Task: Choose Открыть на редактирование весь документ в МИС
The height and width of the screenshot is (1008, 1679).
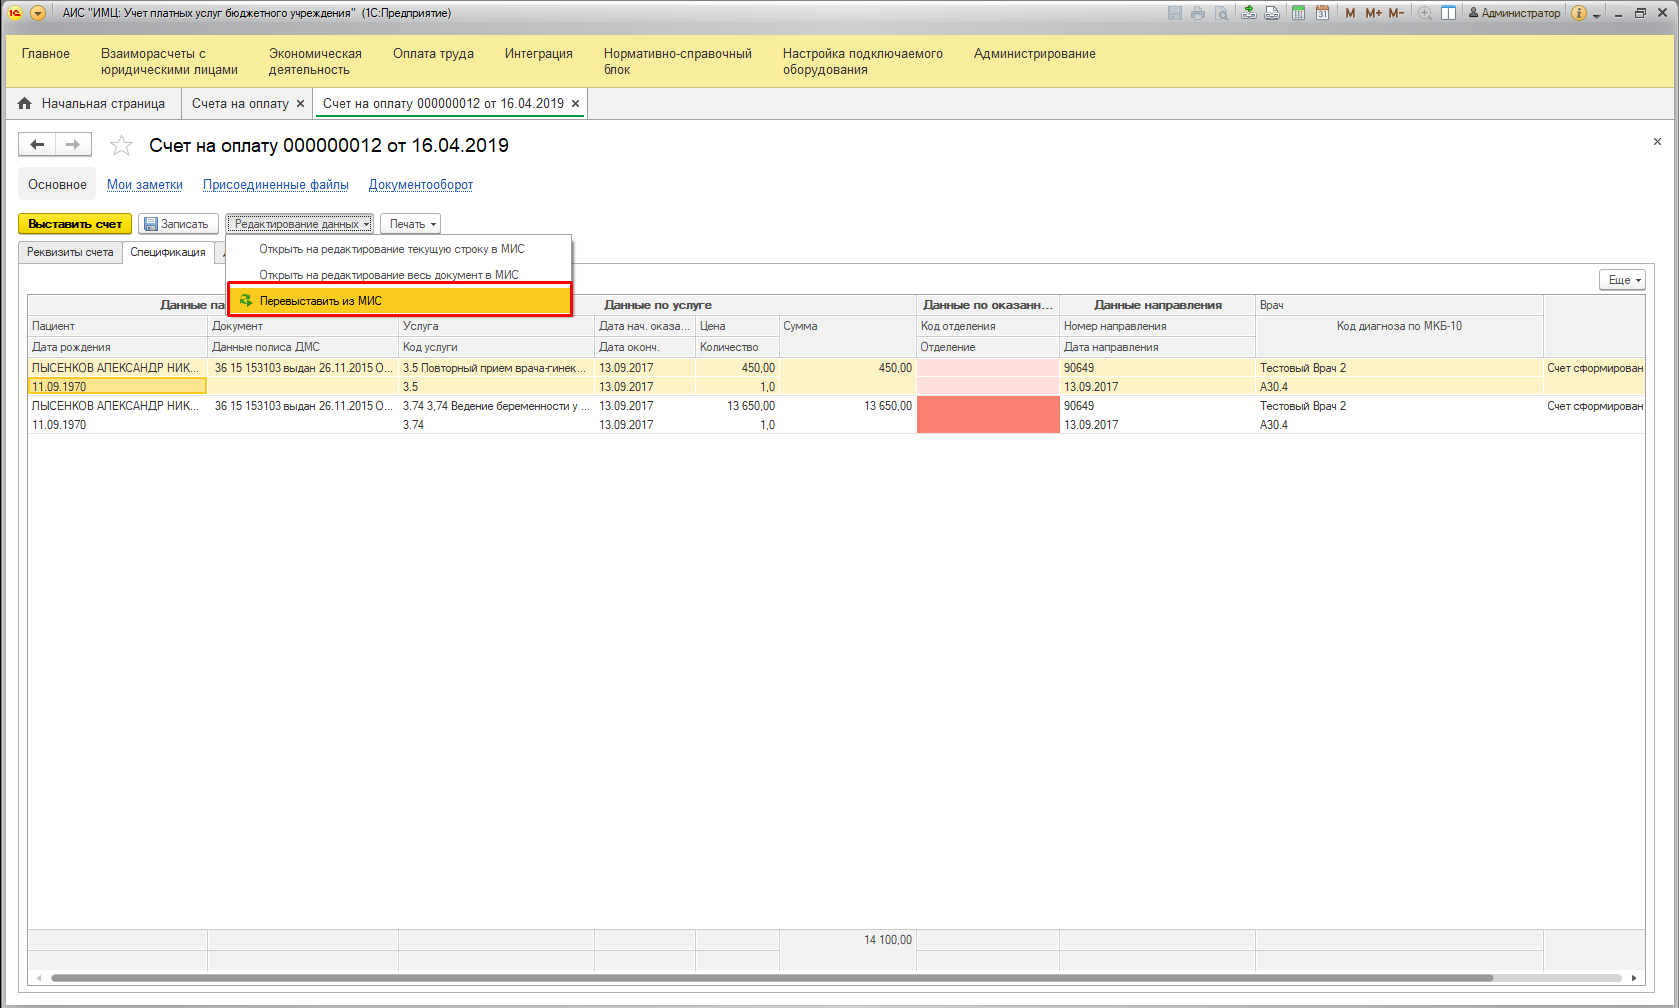Action: pyautogui.click(x=389, y=275)
